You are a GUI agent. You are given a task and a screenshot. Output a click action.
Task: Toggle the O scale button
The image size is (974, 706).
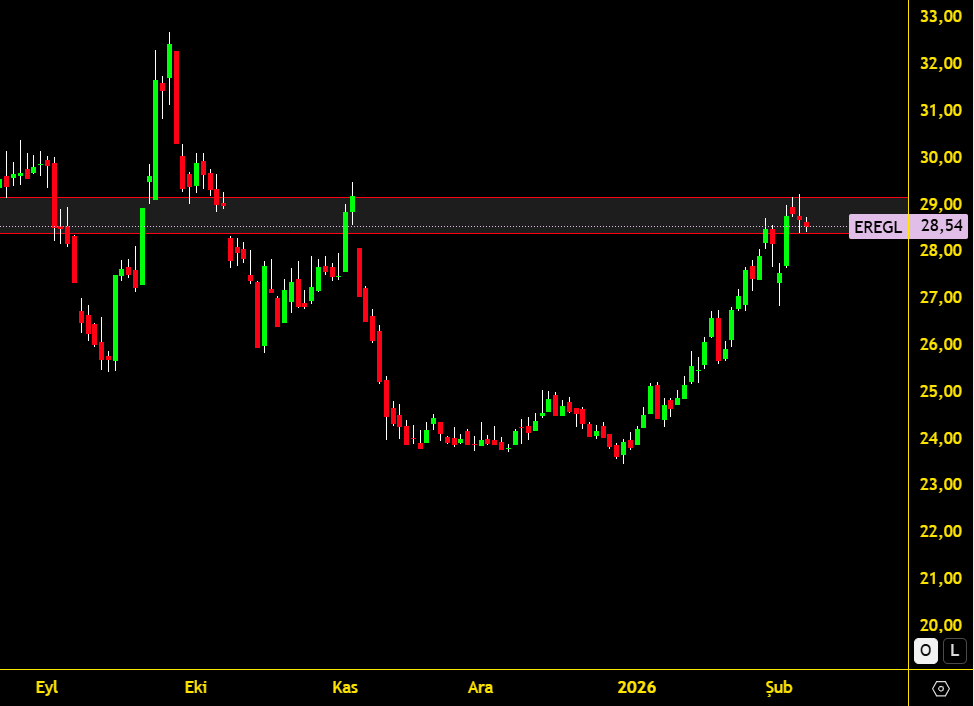[926, 651]
